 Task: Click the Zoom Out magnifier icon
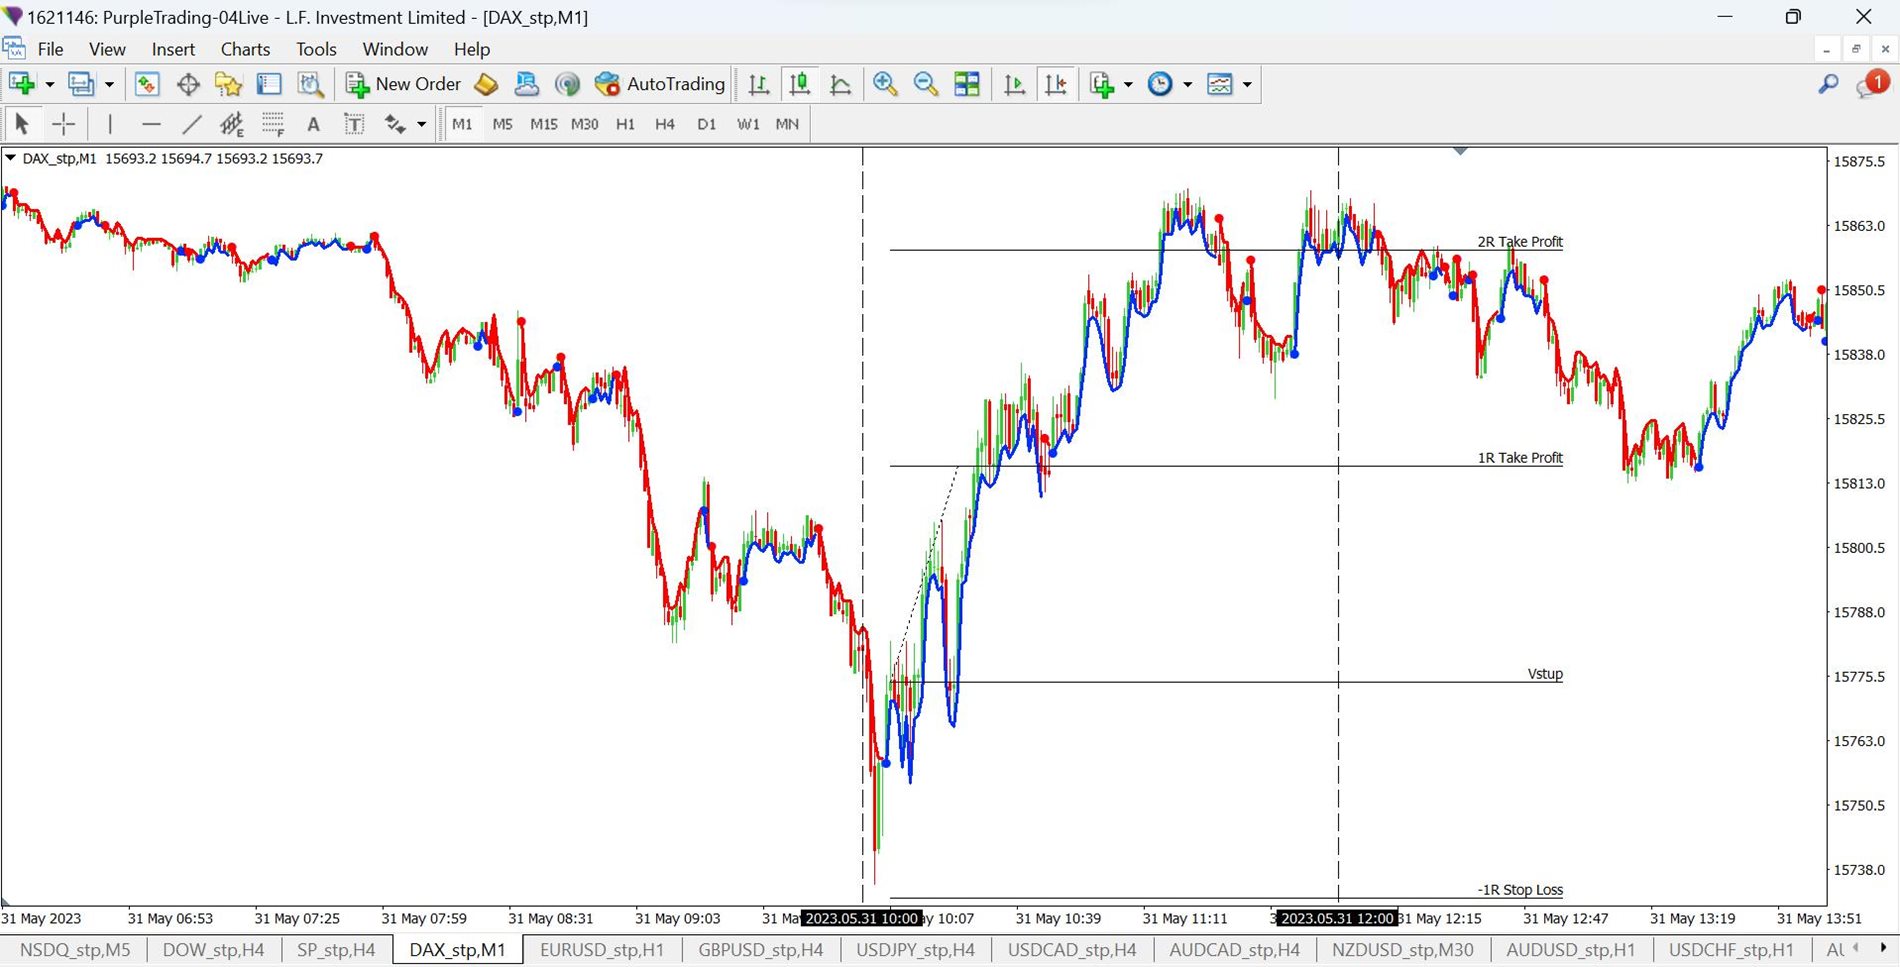click(x=926, y=85)
